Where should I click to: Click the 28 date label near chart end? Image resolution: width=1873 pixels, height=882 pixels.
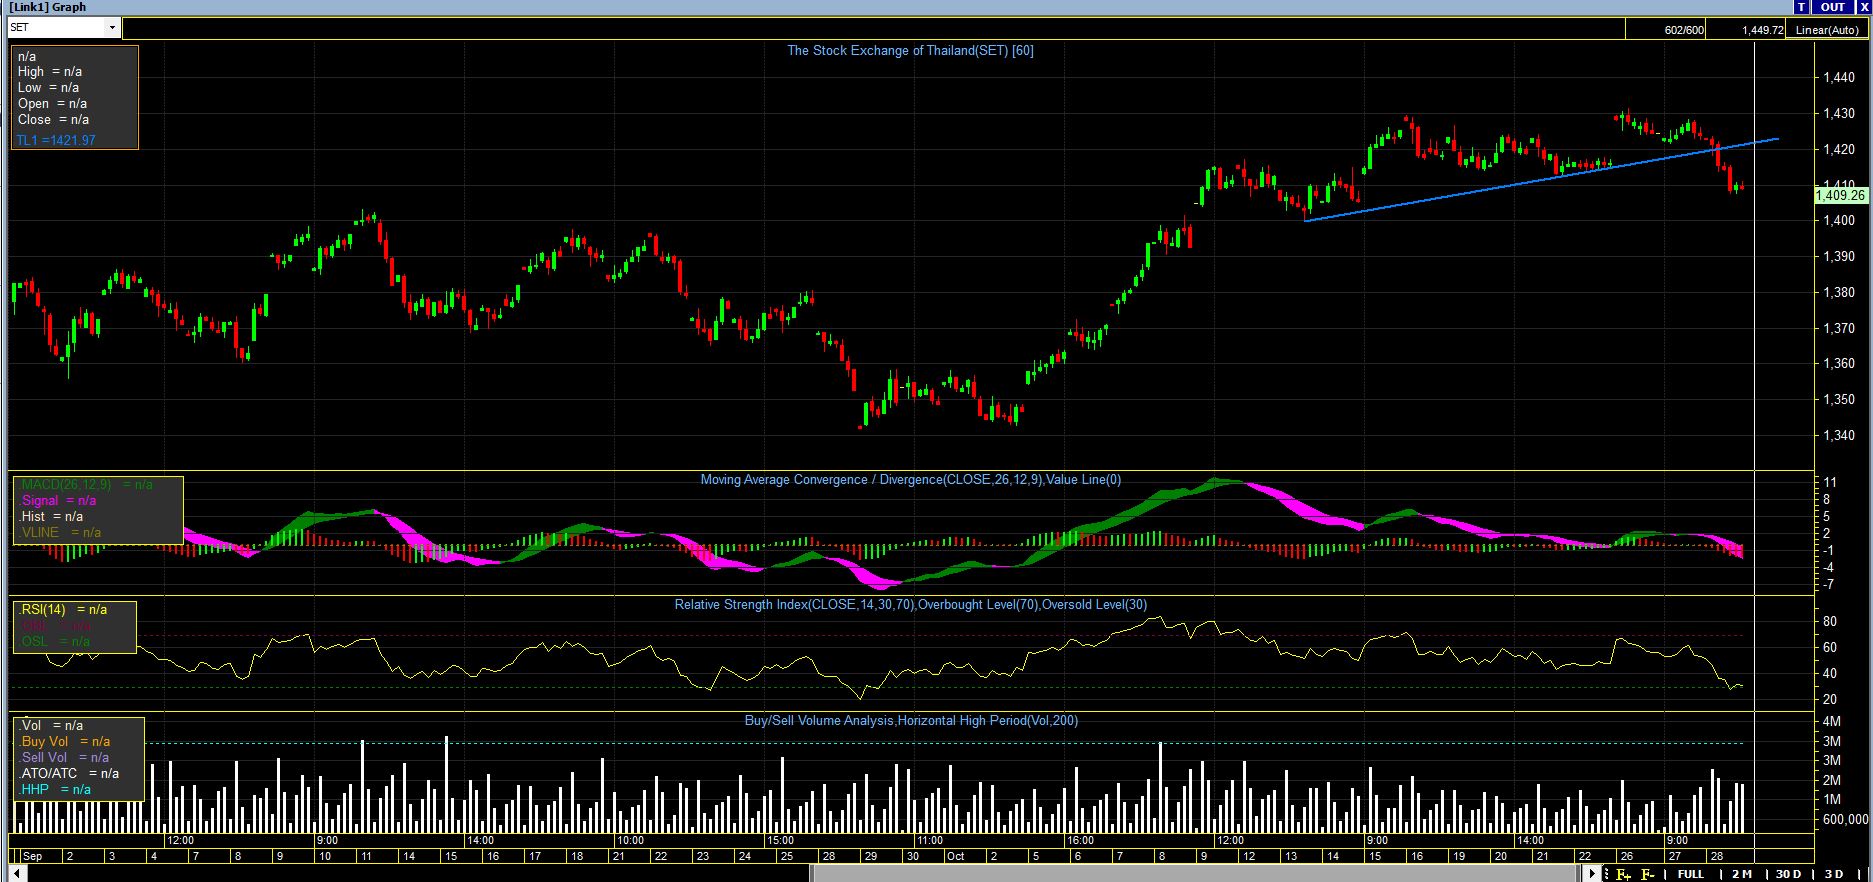click(x=1716, y=857)
